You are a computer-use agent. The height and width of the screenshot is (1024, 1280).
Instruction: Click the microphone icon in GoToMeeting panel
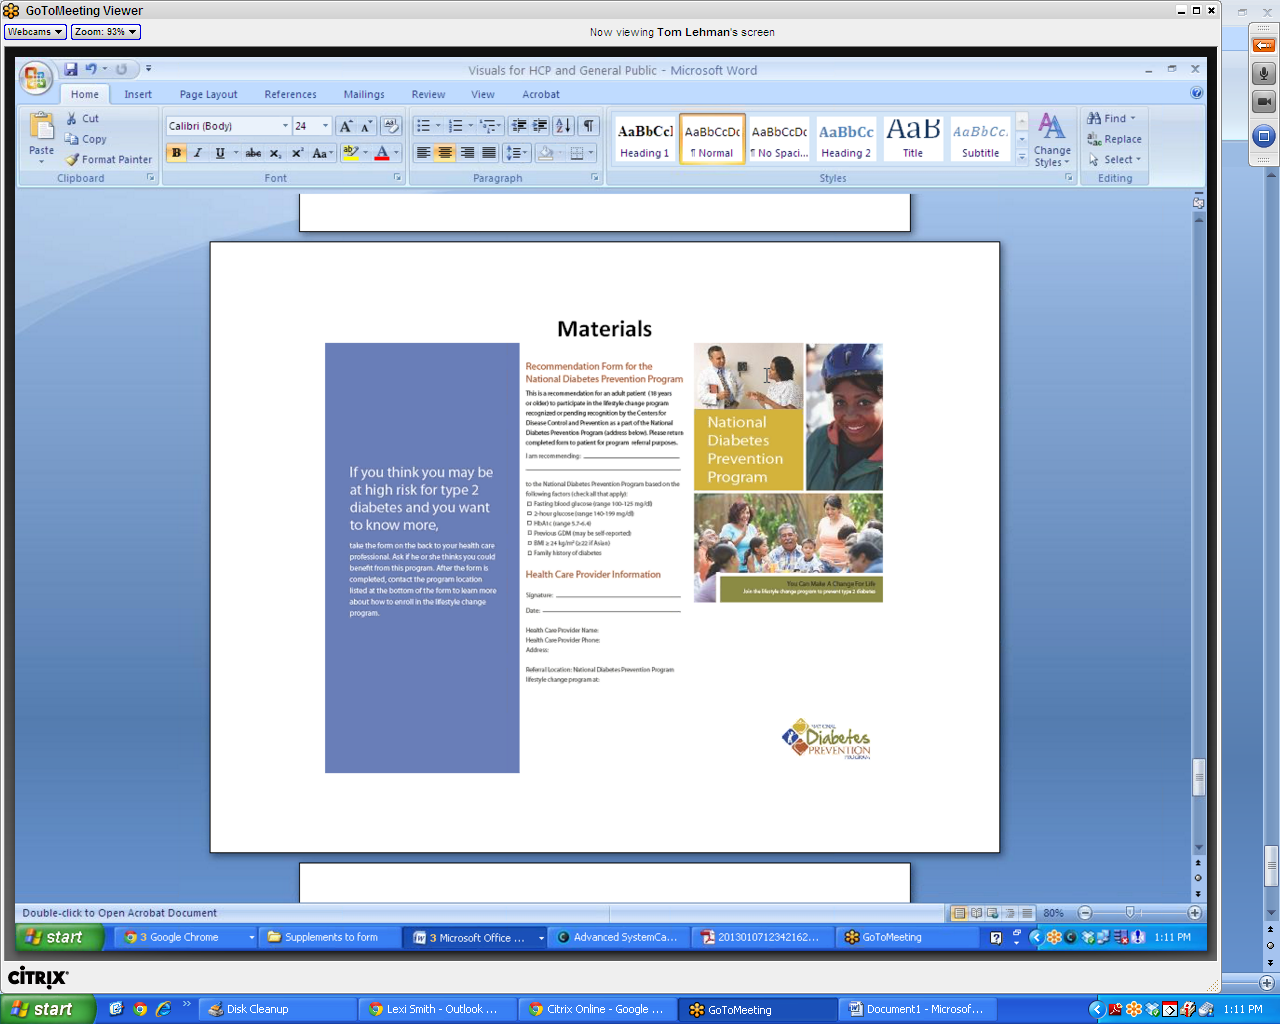[x=1264, y=74]
